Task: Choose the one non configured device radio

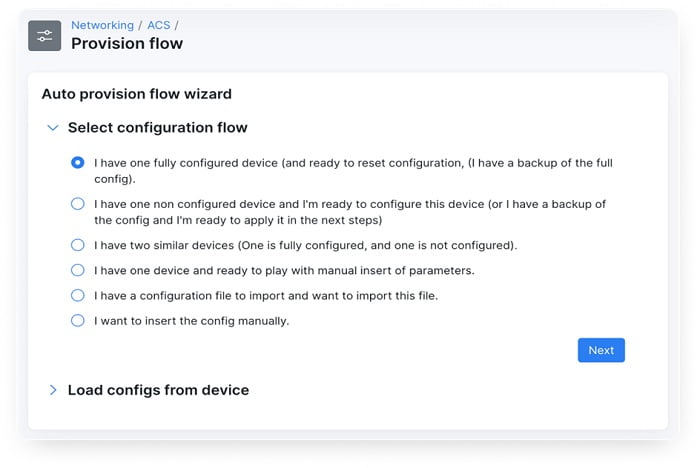Action: click(77, 203)
